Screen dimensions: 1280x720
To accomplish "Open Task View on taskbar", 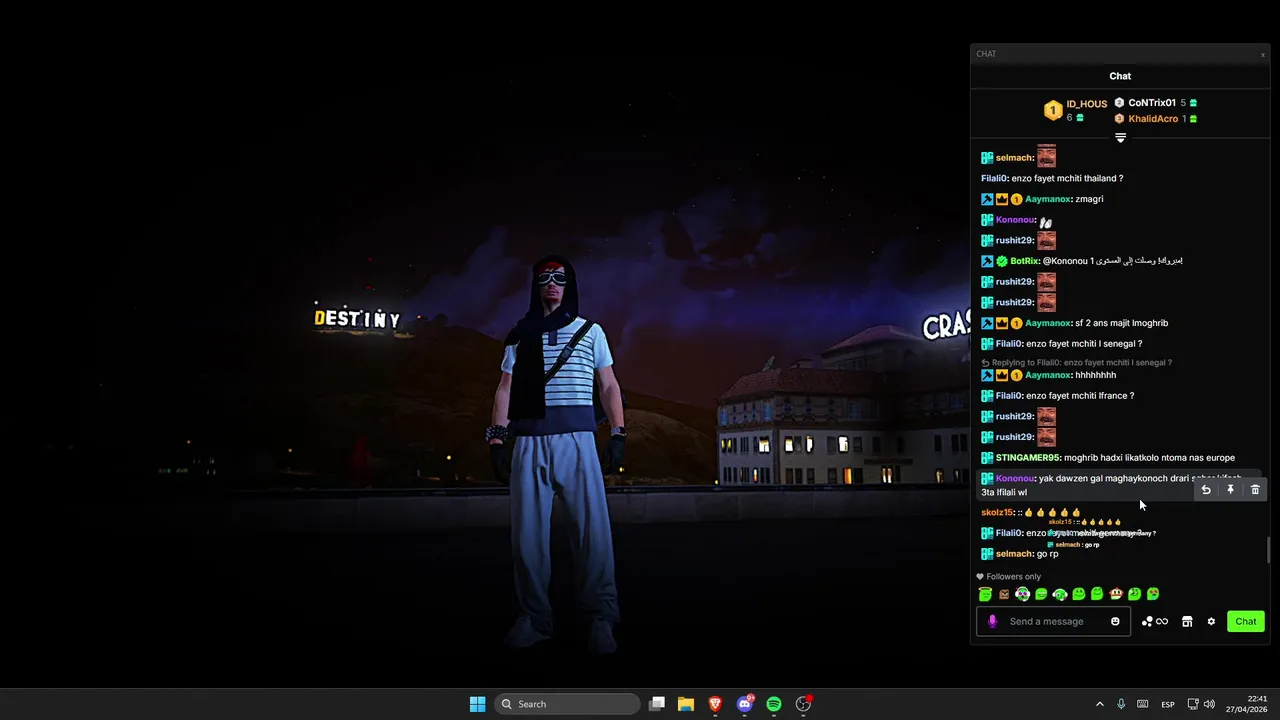I will click(657, 704).
